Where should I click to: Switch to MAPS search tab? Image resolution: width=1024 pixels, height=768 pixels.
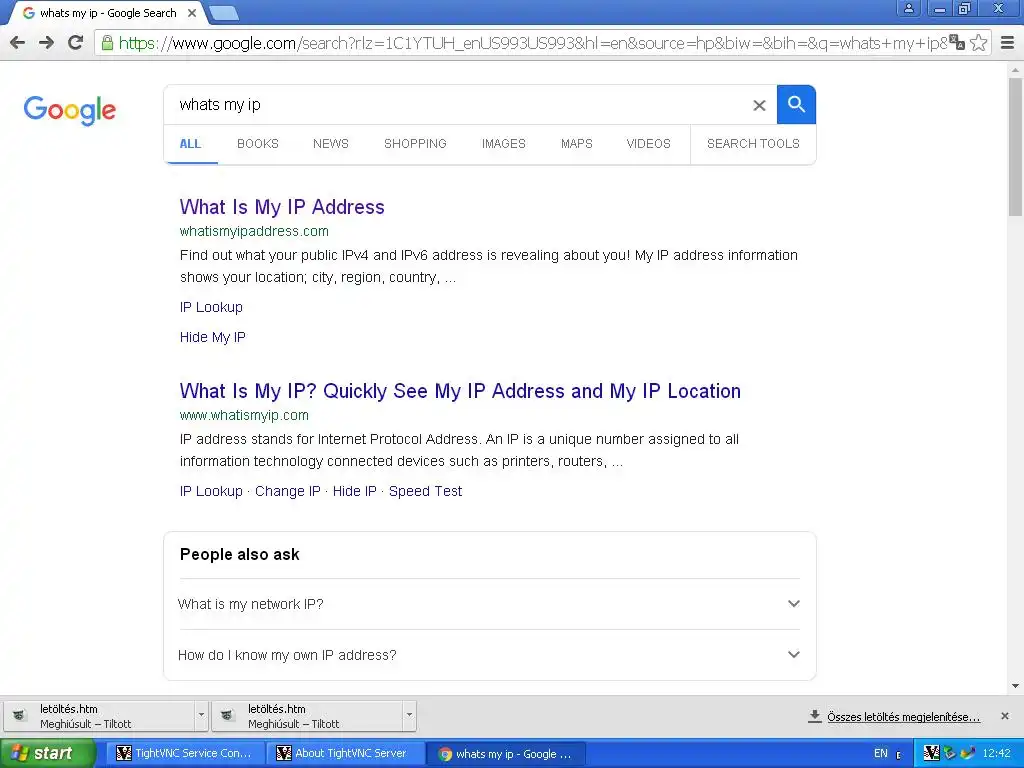point(577,144)
